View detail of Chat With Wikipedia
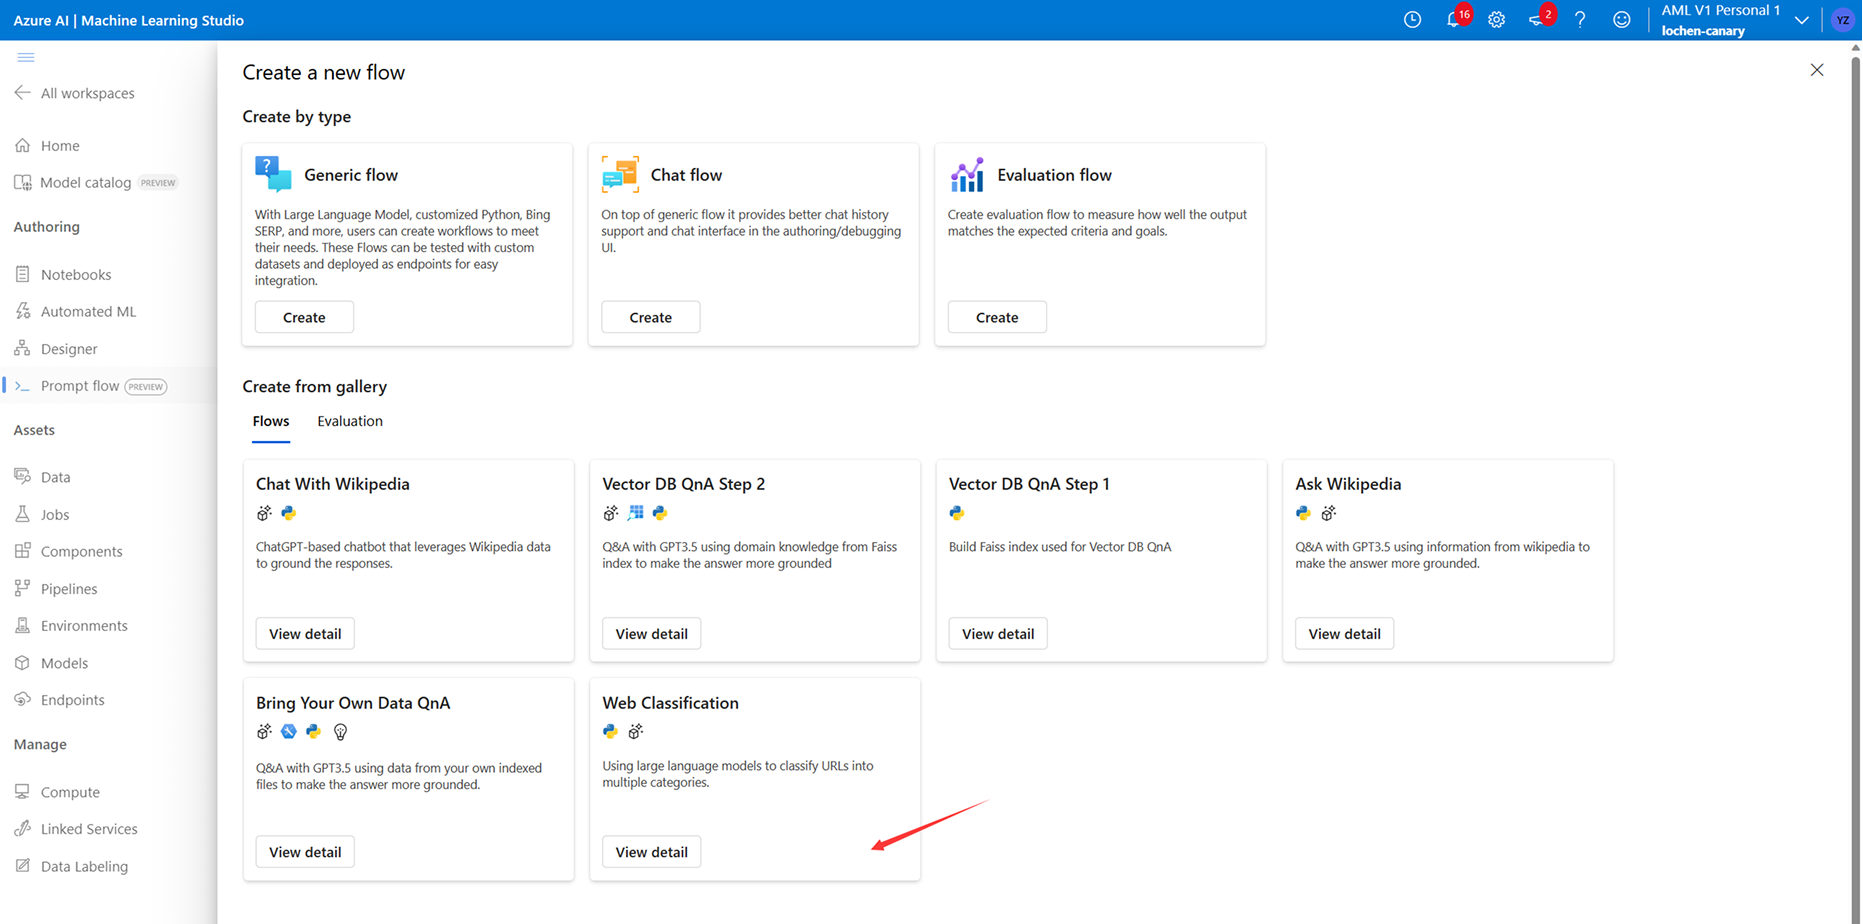This screenshot has height=924, width=1863. tap(305, 633)
